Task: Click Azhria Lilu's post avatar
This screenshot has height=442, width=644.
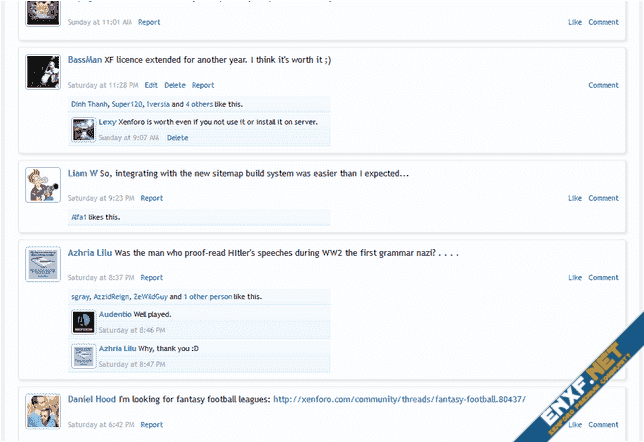Action: (x=41, y=265)
